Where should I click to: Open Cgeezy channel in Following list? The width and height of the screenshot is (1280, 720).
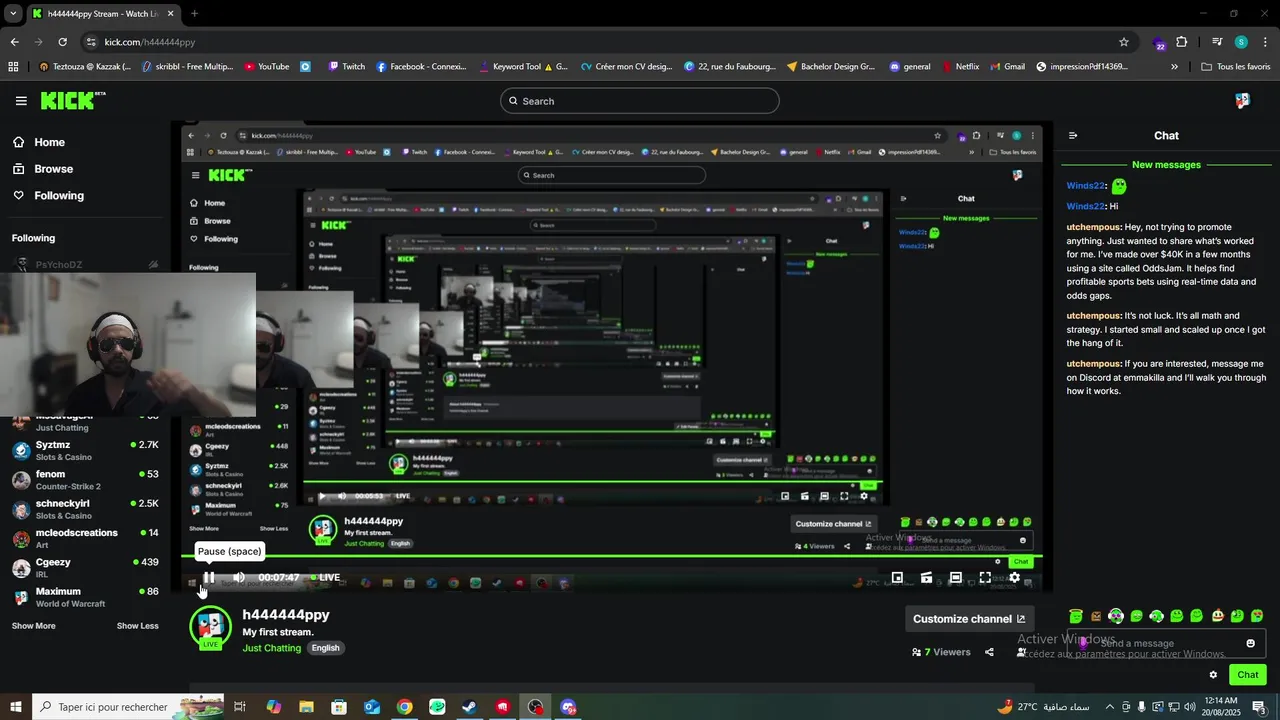85,567
